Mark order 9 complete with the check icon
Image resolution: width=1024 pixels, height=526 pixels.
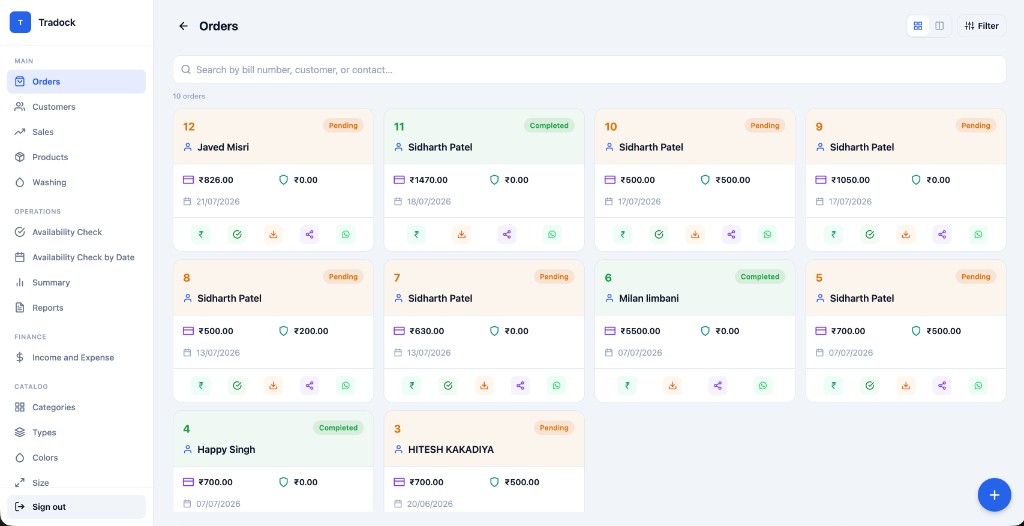pyautogui.click(x=869, y=234)
